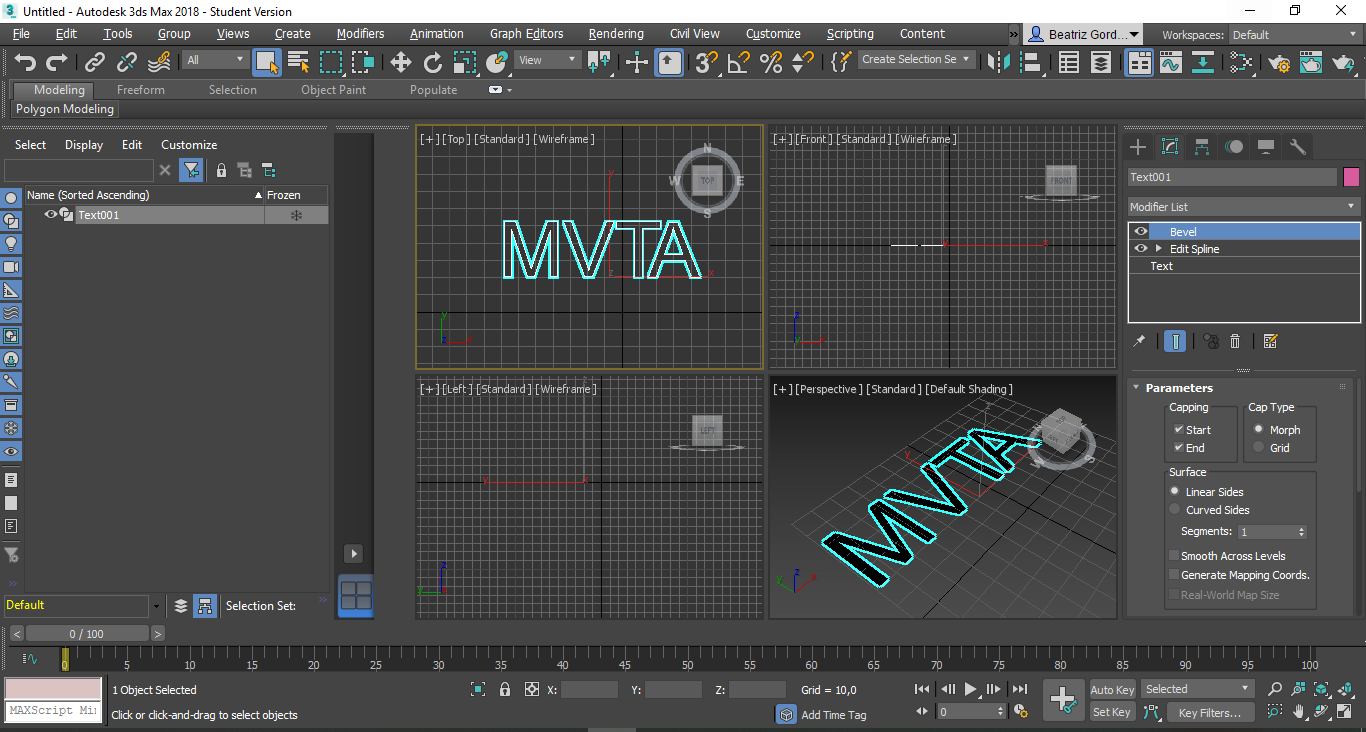The image size is (1366, 732).
Task: Enable Smooth Across Levels checkbox
Action: pyautogui.click(x=1174, y=555)
